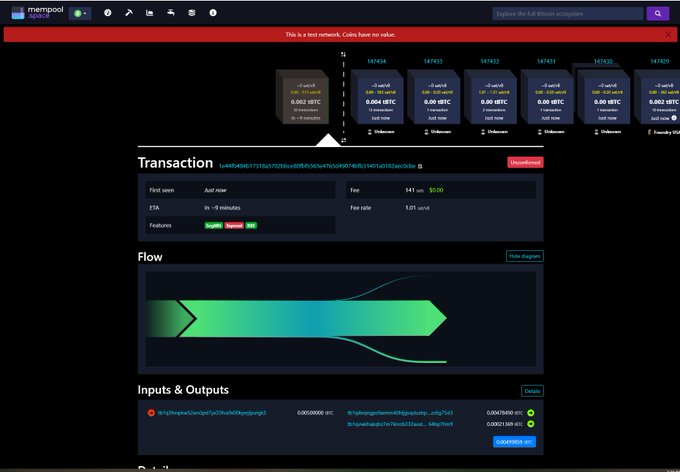Screen dimensions: 680x472
Task: Click the purple search button
Action: (657, 13)
